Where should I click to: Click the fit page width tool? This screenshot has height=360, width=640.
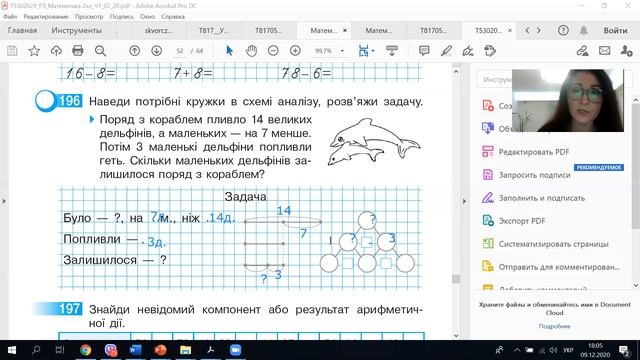(363, 51)
